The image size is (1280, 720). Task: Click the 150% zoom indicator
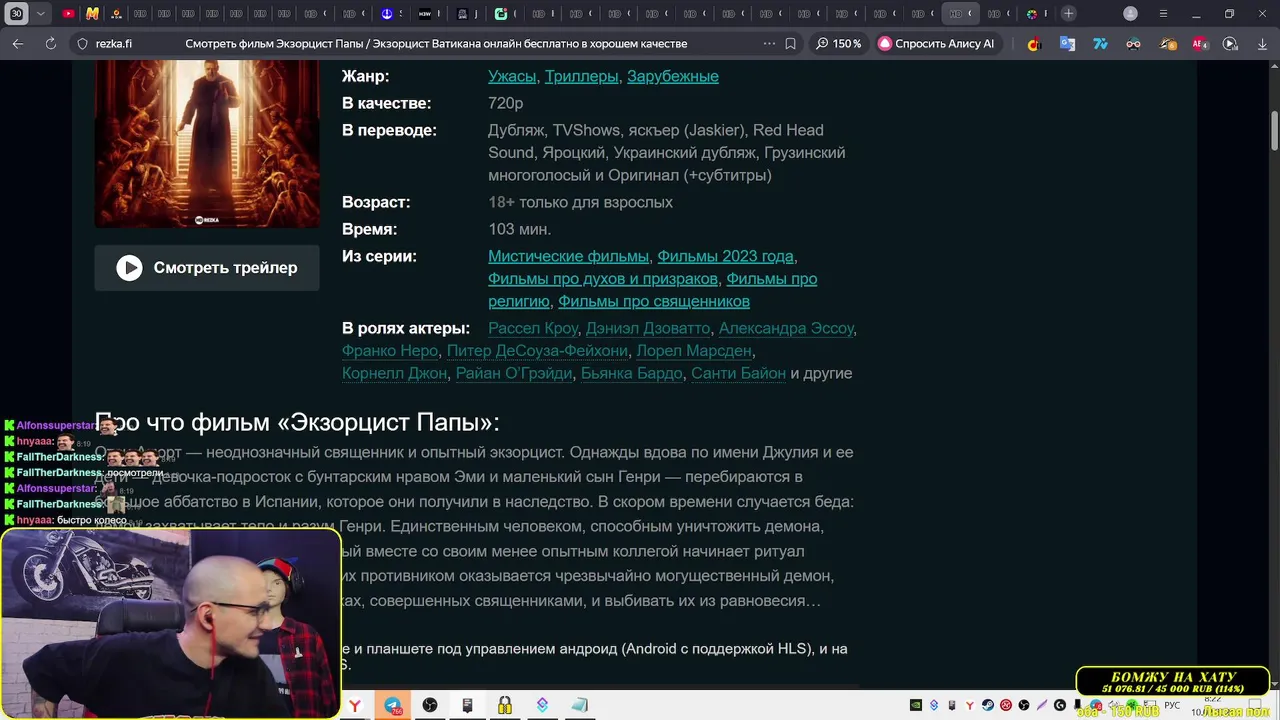click(x=838, y=44)
